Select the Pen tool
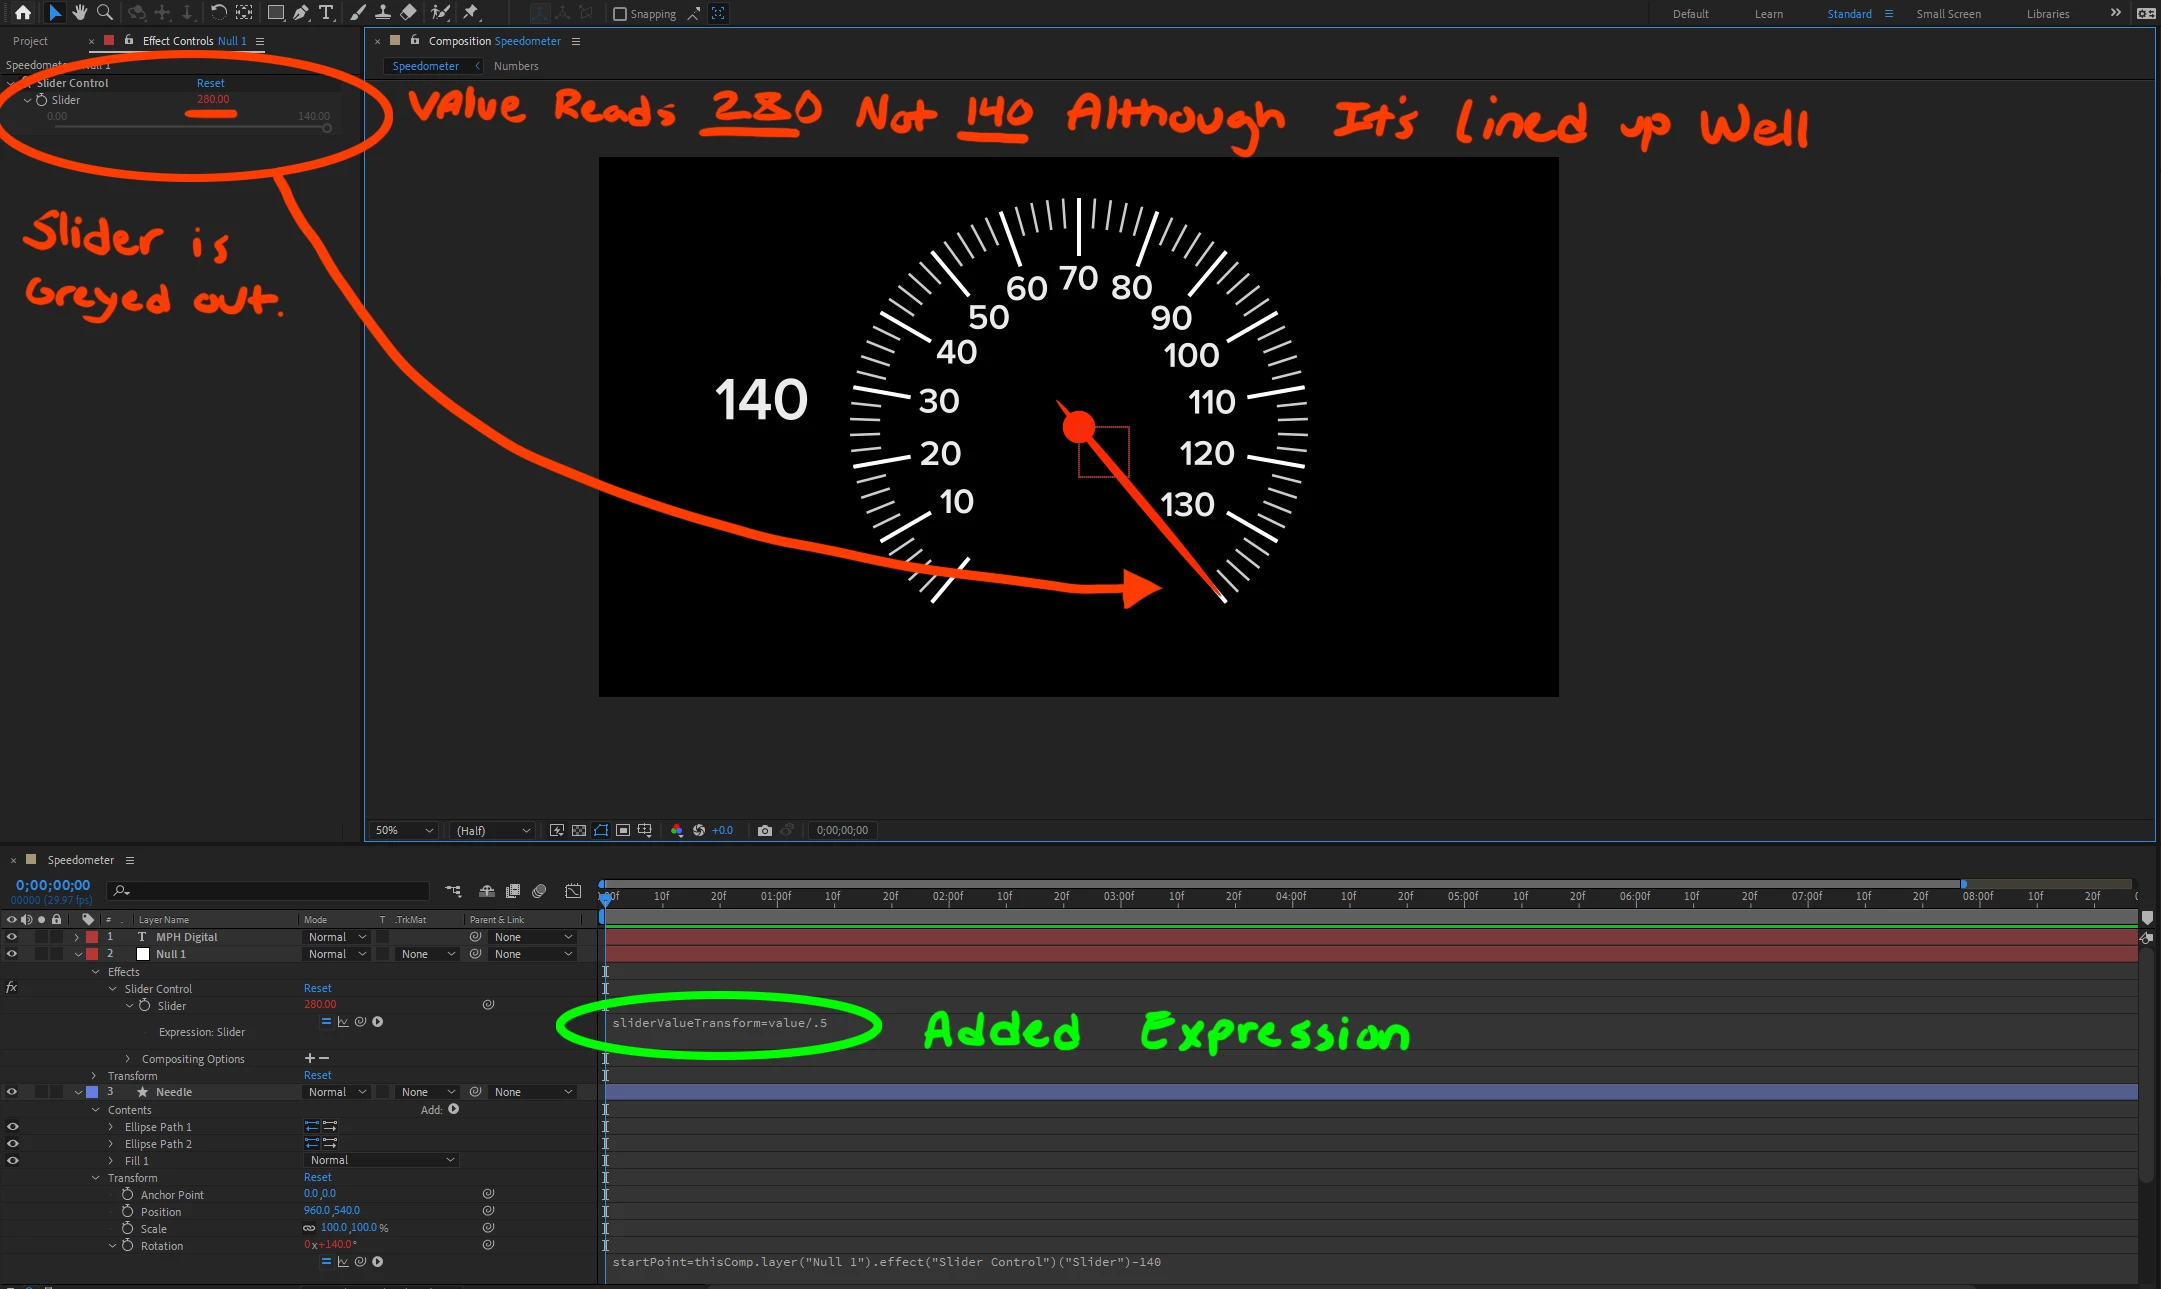 point(300,13)
